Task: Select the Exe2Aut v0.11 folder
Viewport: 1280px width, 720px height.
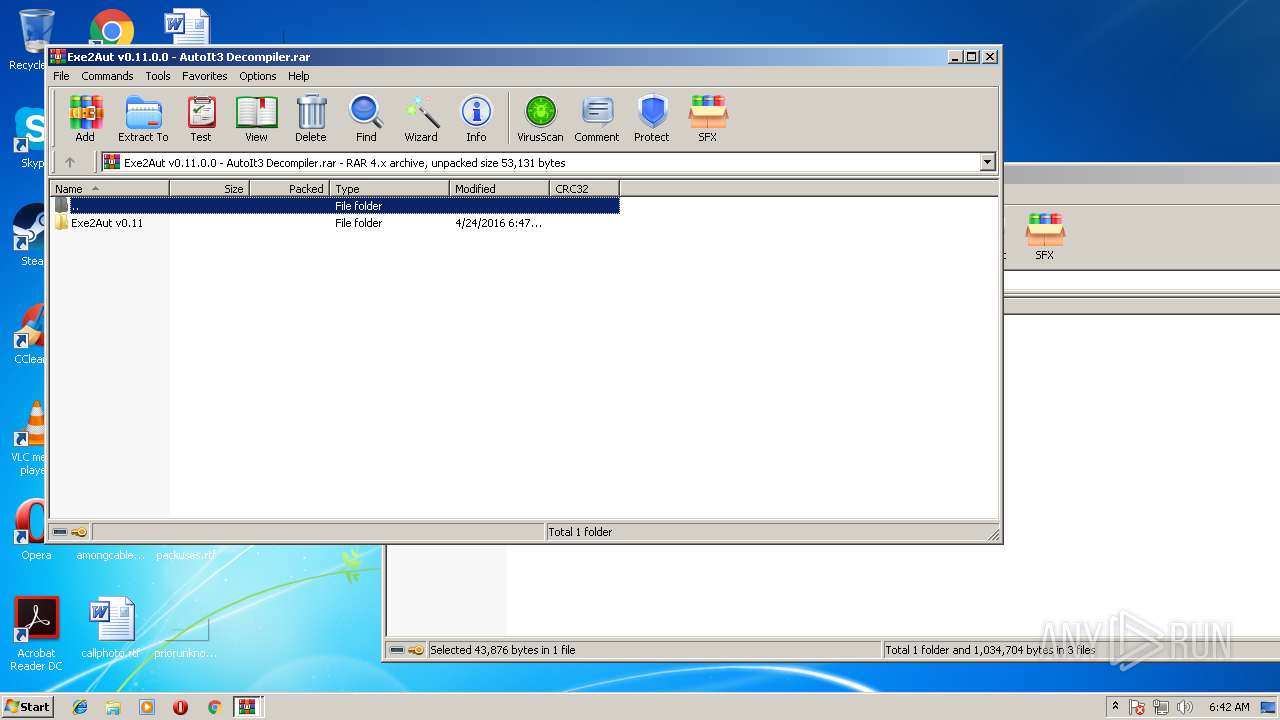Action: pyautogui.click(x=106, y=223)
